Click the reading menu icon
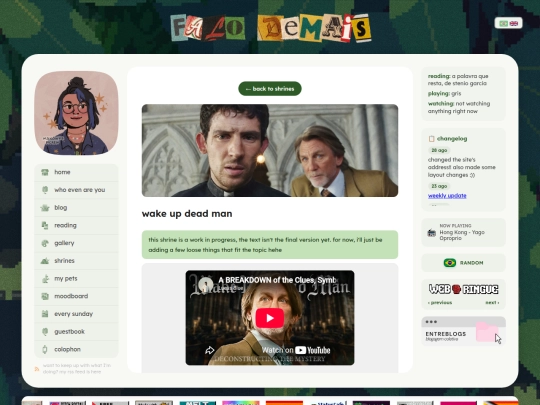The width and height of the screenshot is (540, 405). pyautogui.click(x=45, y=225)
